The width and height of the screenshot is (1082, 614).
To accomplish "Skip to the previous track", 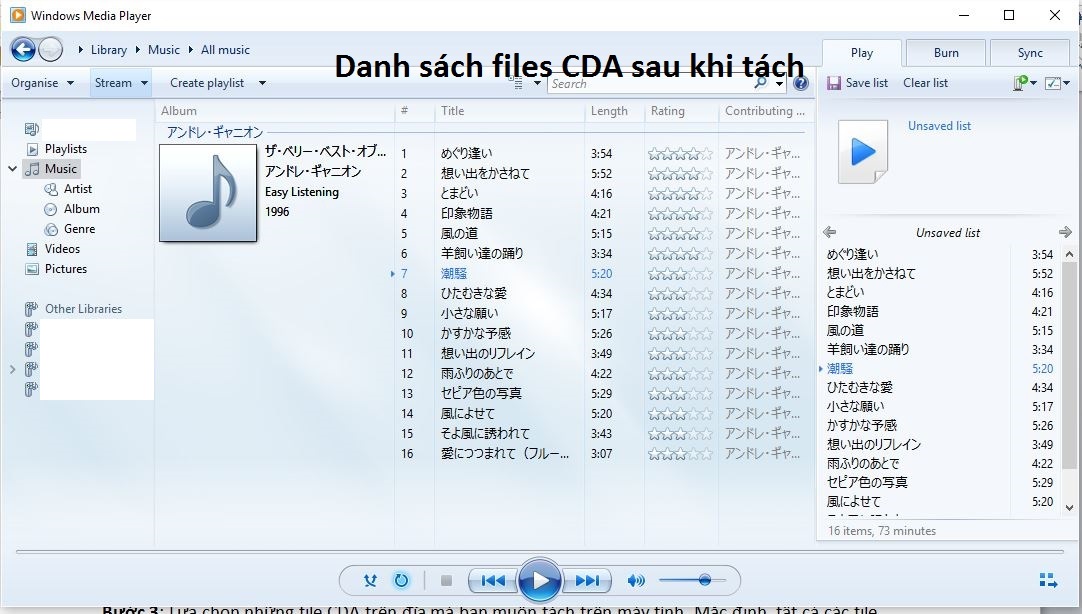I will tap(493, 580).
